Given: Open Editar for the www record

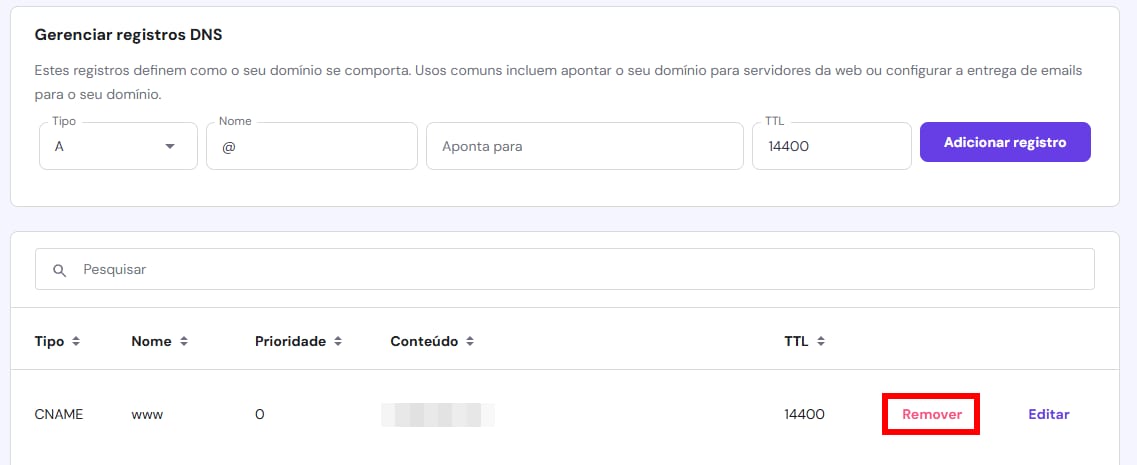Looking at the screenshot, I should point(1048,414).
